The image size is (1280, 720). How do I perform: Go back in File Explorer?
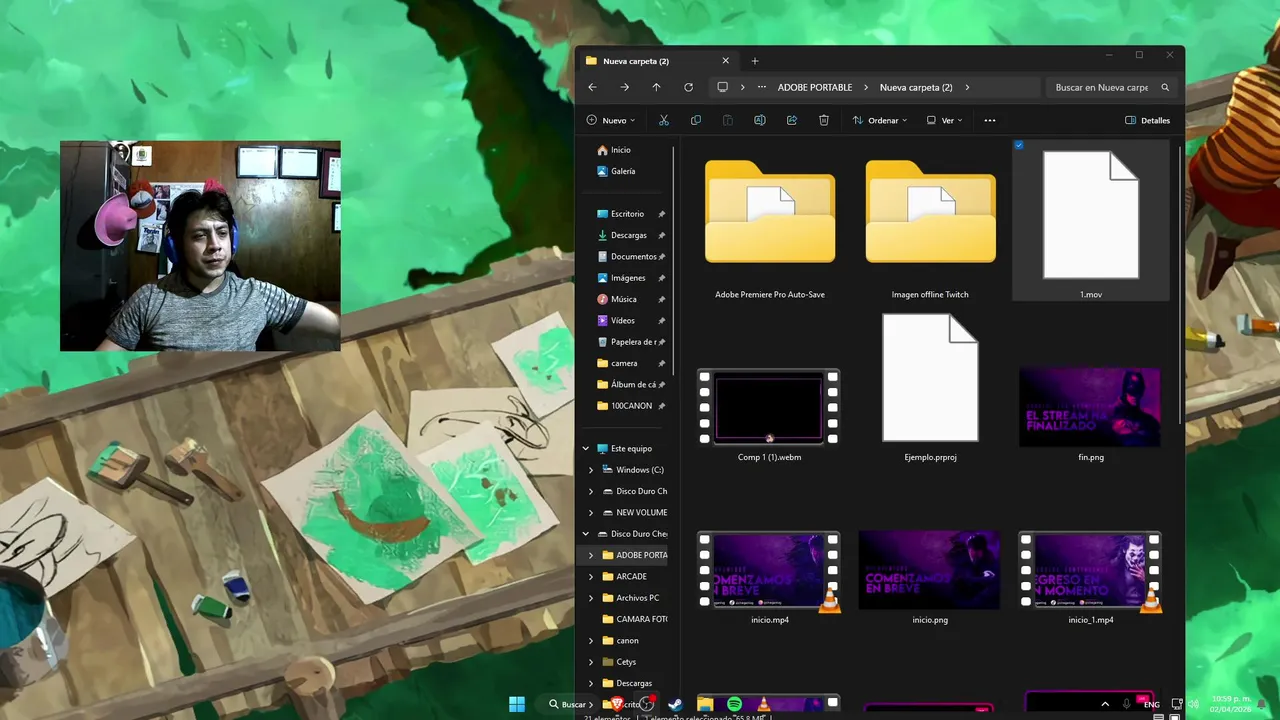[592, 87]
